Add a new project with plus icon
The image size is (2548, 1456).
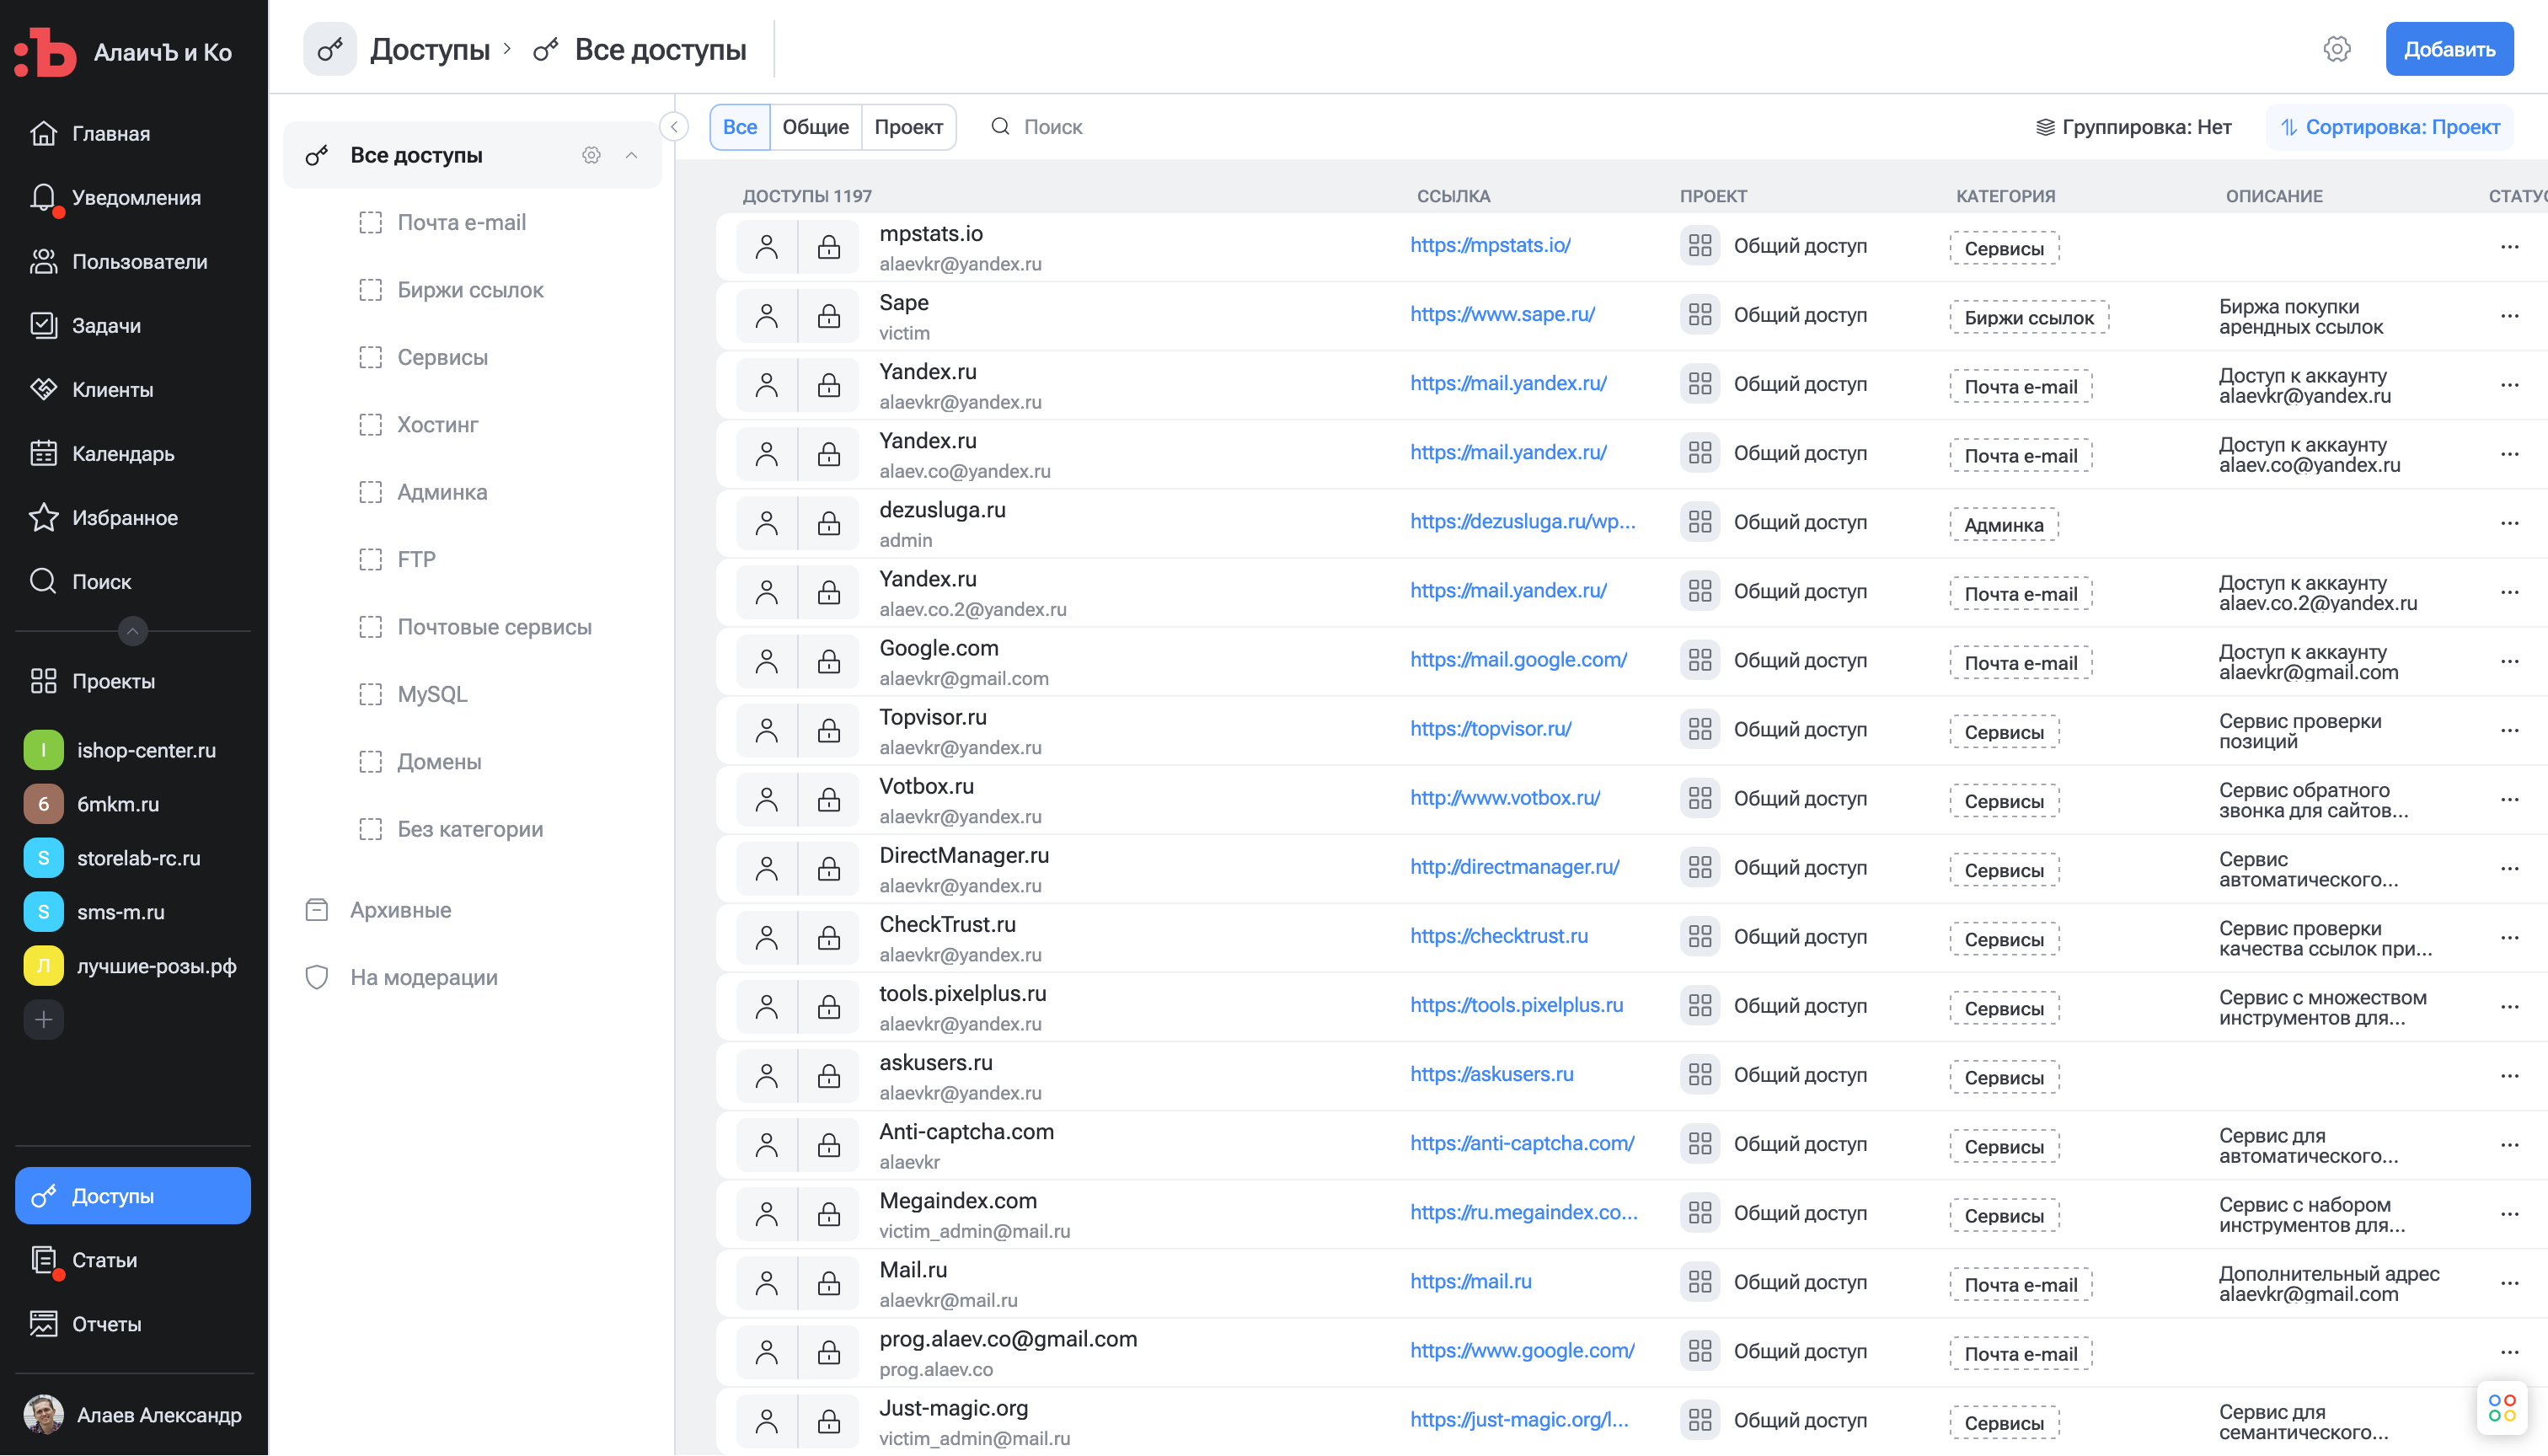43,1020
